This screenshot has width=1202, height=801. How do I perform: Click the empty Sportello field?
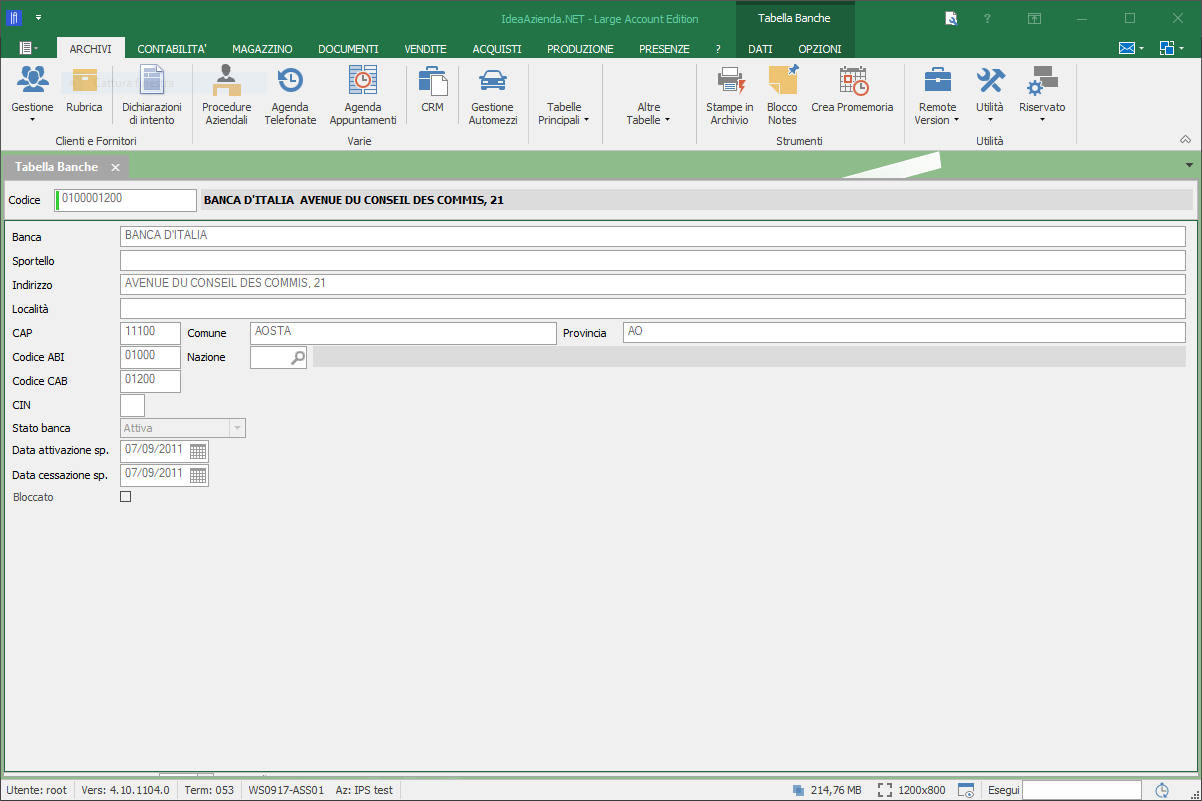tap(653, 261)
